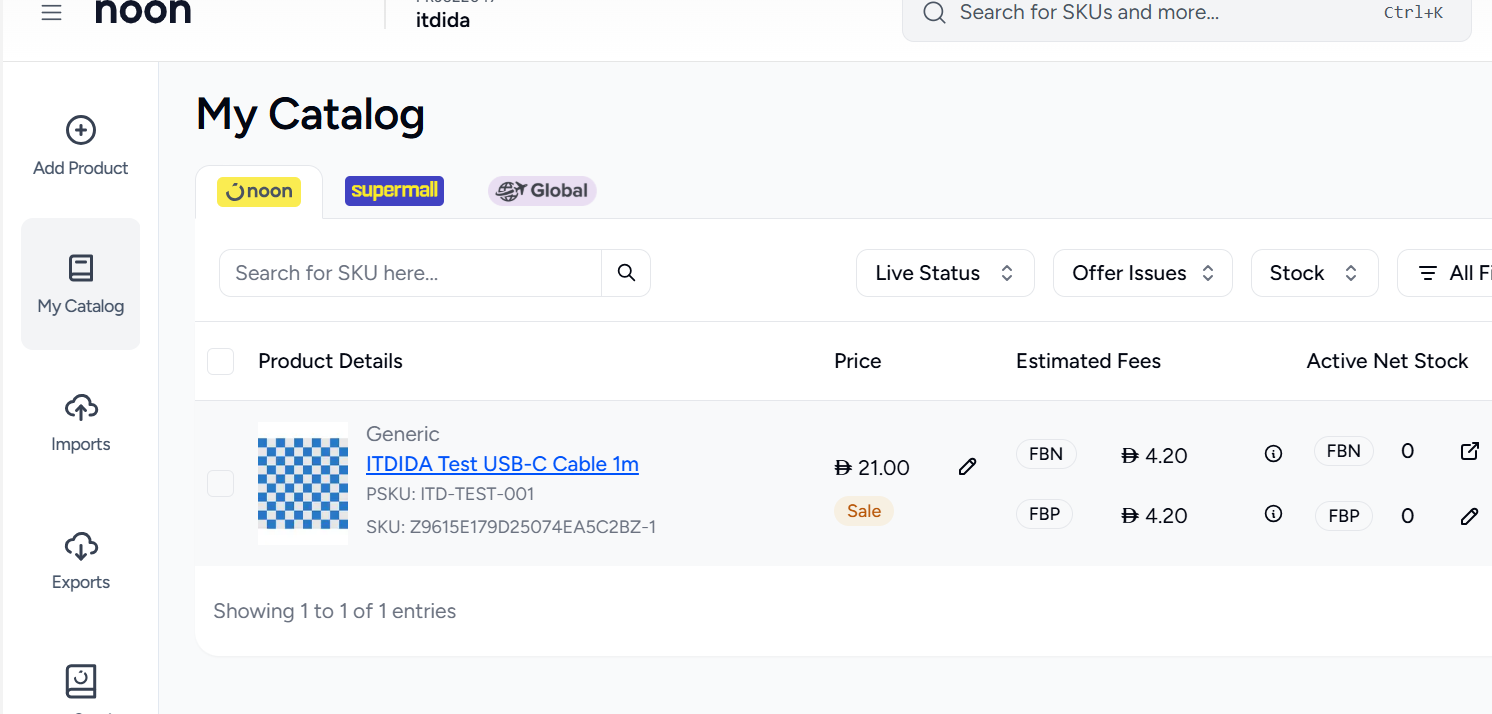Edit FBP stock with the pencil icon
The width and height of the screenshot is (1492, 714).
1469,517
